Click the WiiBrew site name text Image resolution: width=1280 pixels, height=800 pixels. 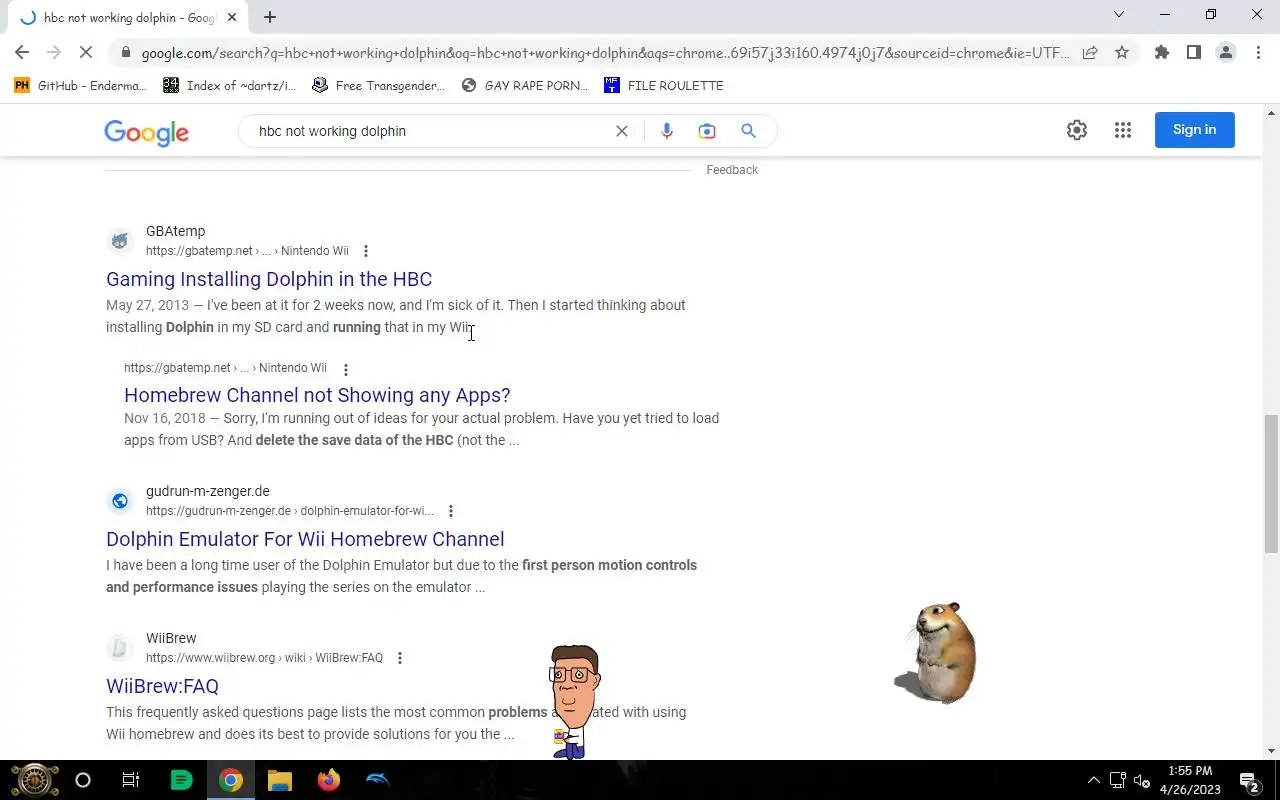(171, 638)
